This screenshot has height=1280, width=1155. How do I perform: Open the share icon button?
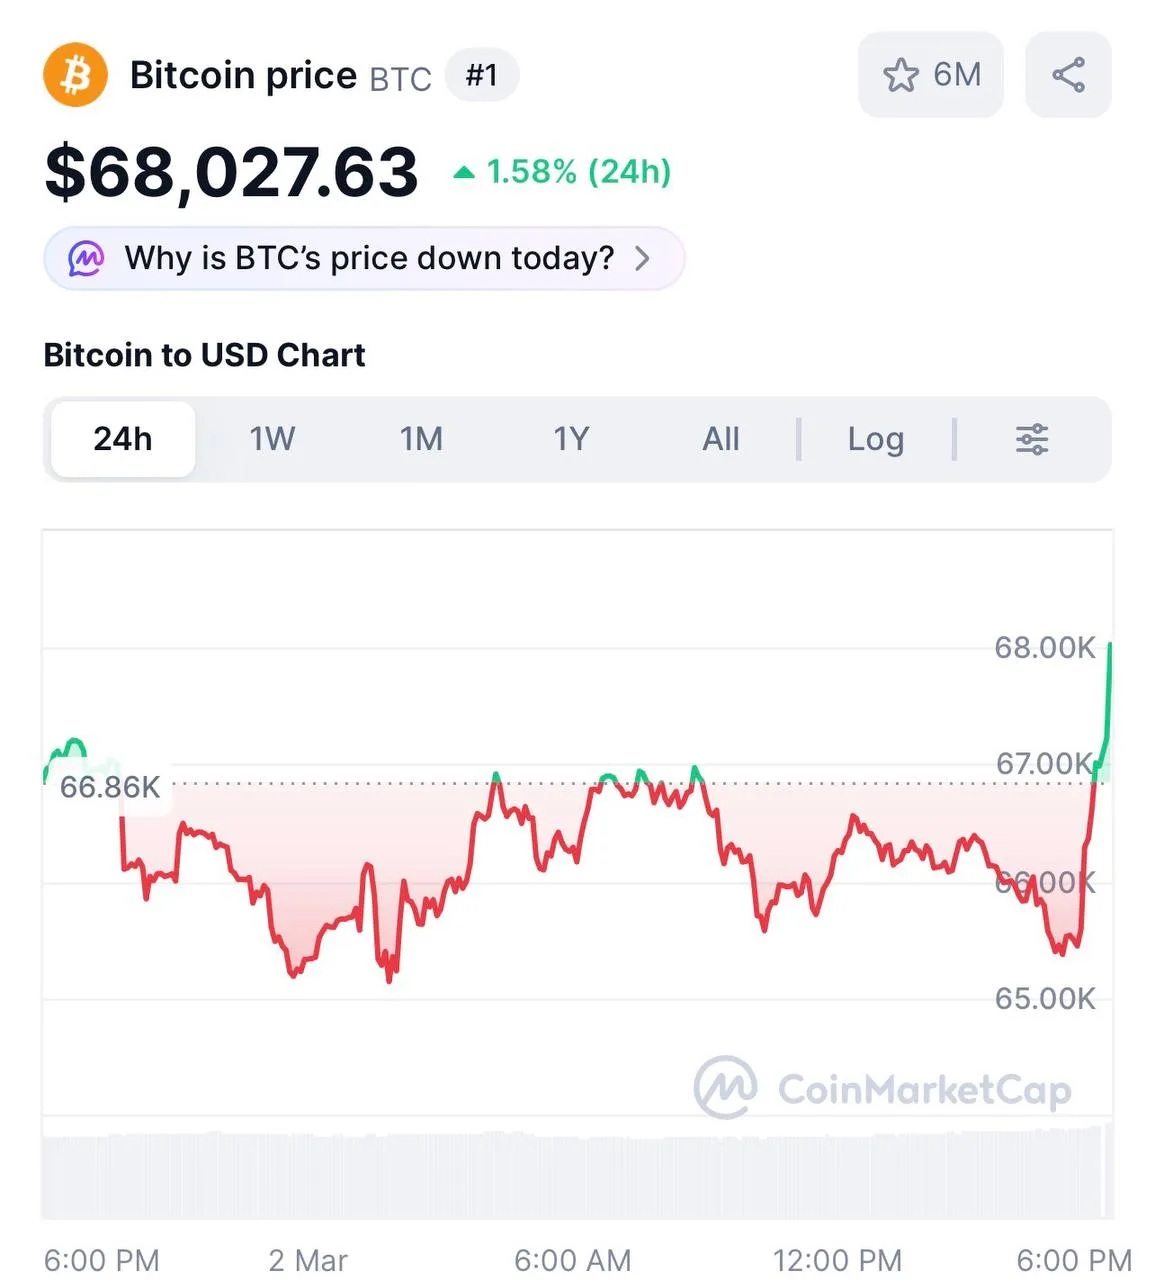pyautogui.click(x=1068, y=75)
